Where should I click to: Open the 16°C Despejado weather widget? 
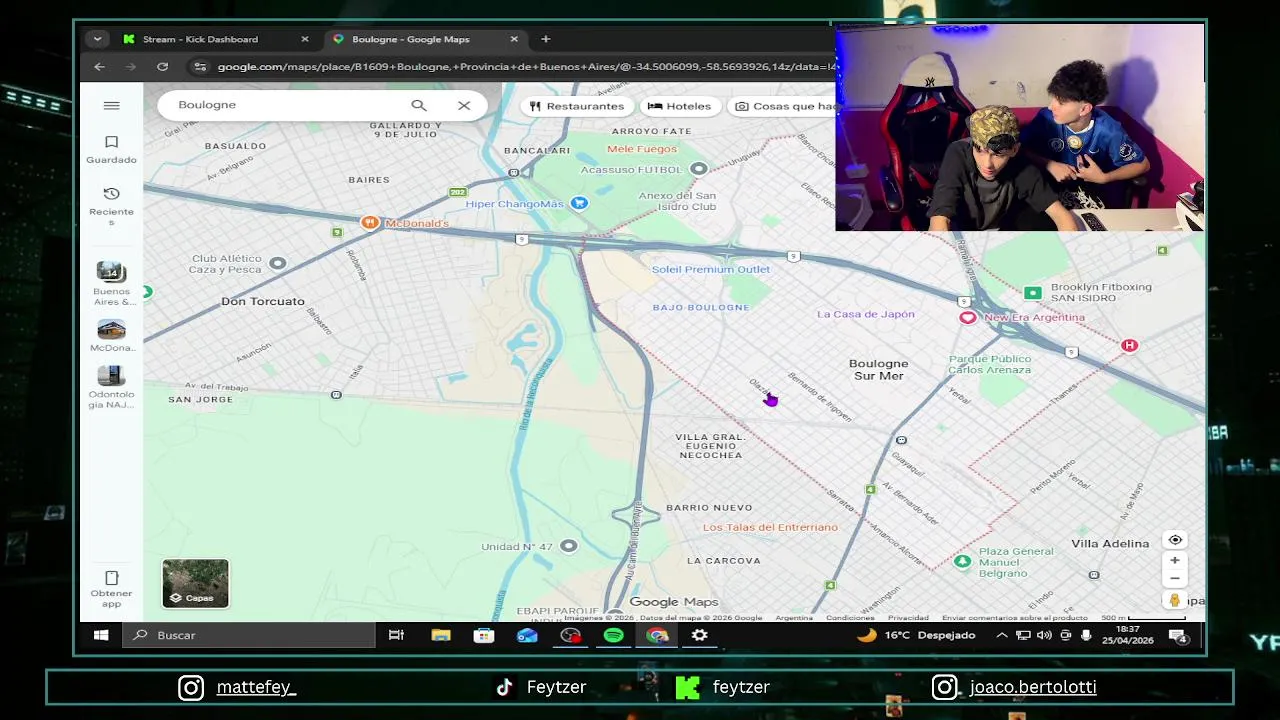coord(916,635)
